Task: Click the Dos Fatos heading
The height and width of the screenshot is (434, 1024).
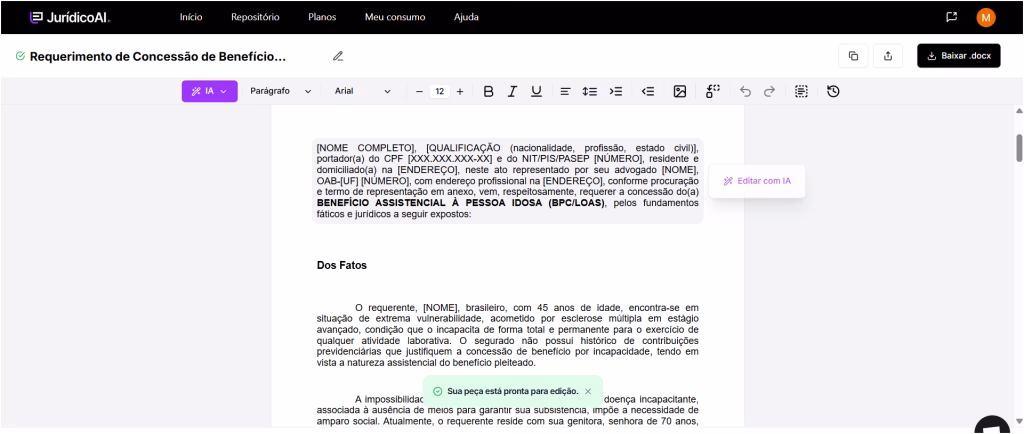Action: click(x=342, y=266)
